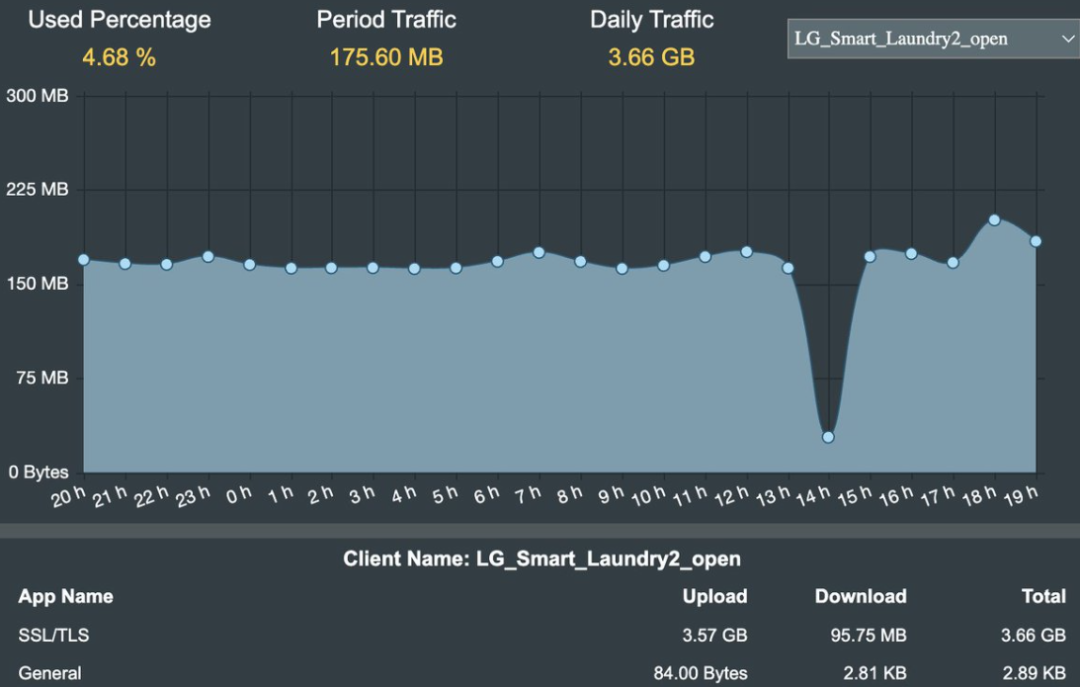Click the Total column header
The height and width of the screenshot is (687, 1080).
[x=1043, y=596]
